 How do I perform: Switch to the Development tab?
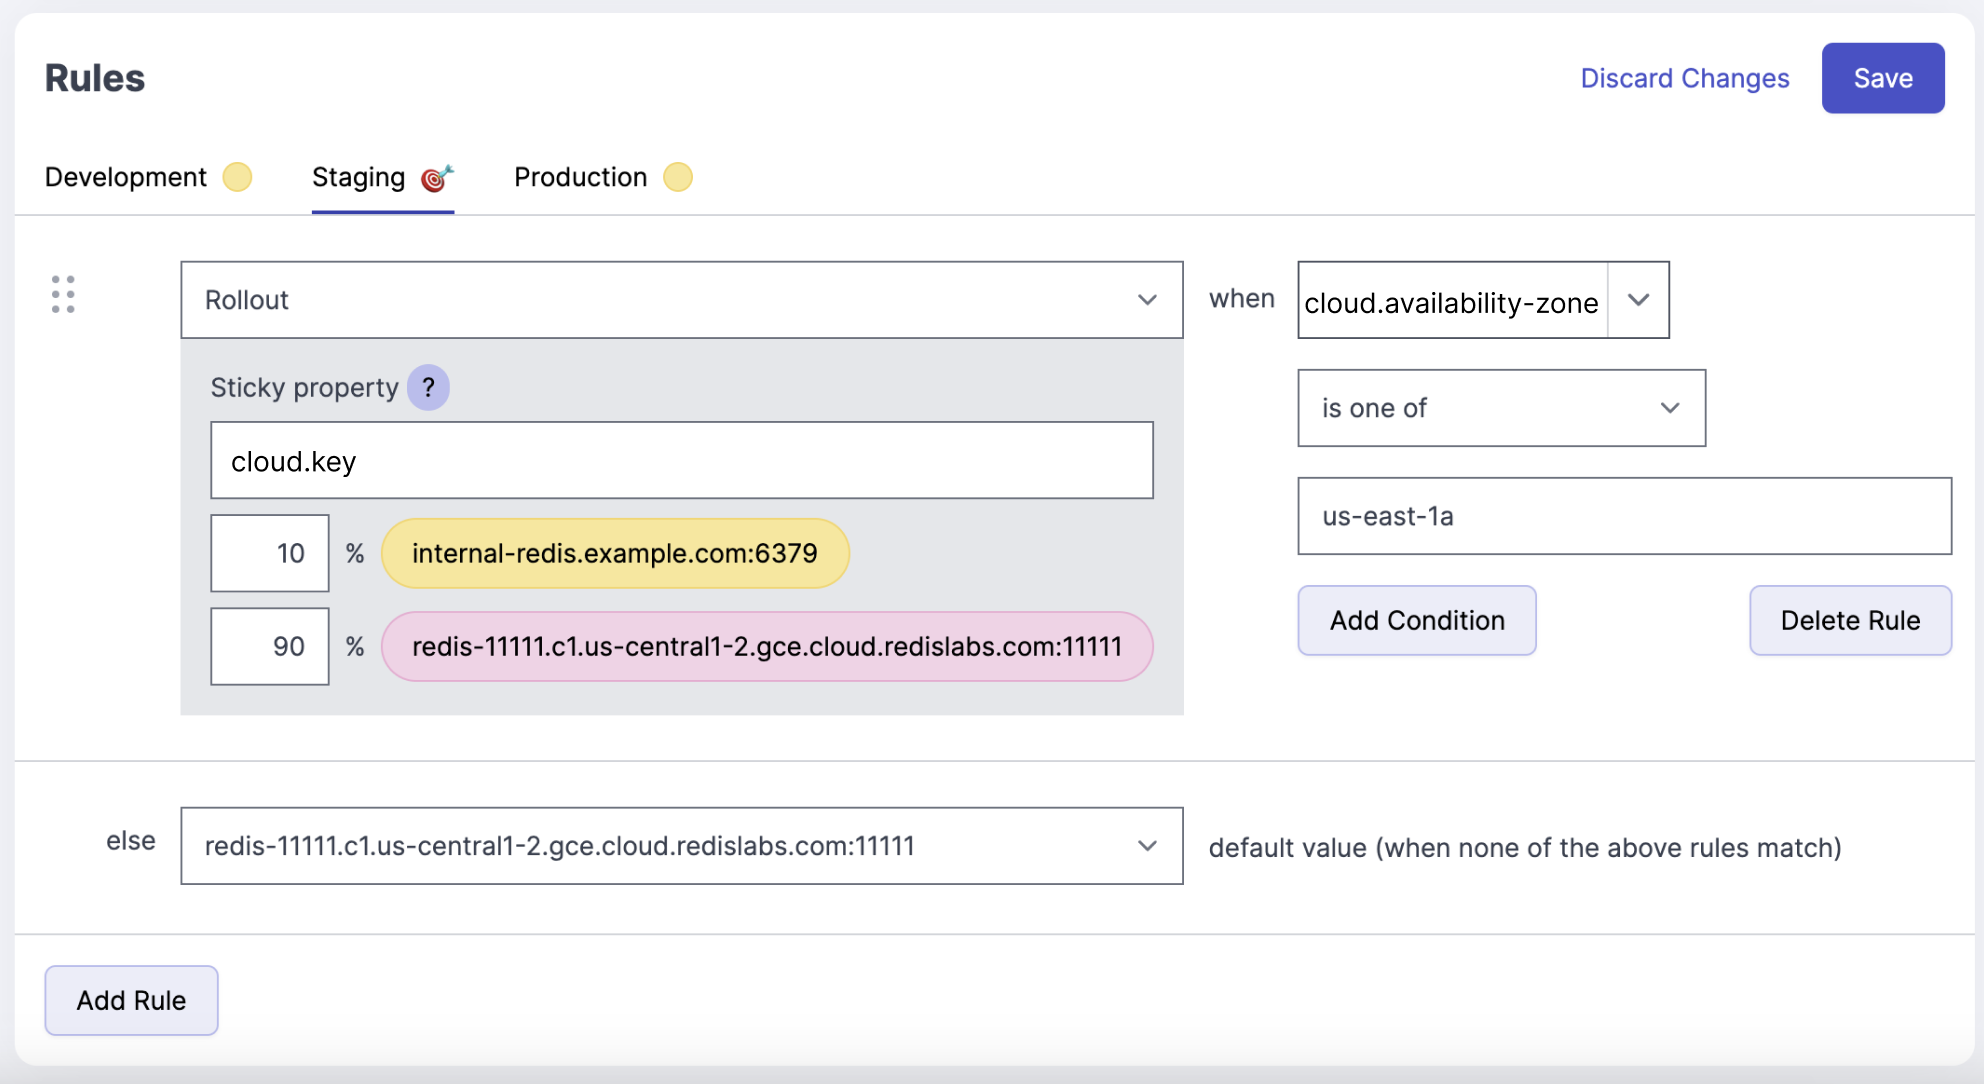[x=124, y=175]
